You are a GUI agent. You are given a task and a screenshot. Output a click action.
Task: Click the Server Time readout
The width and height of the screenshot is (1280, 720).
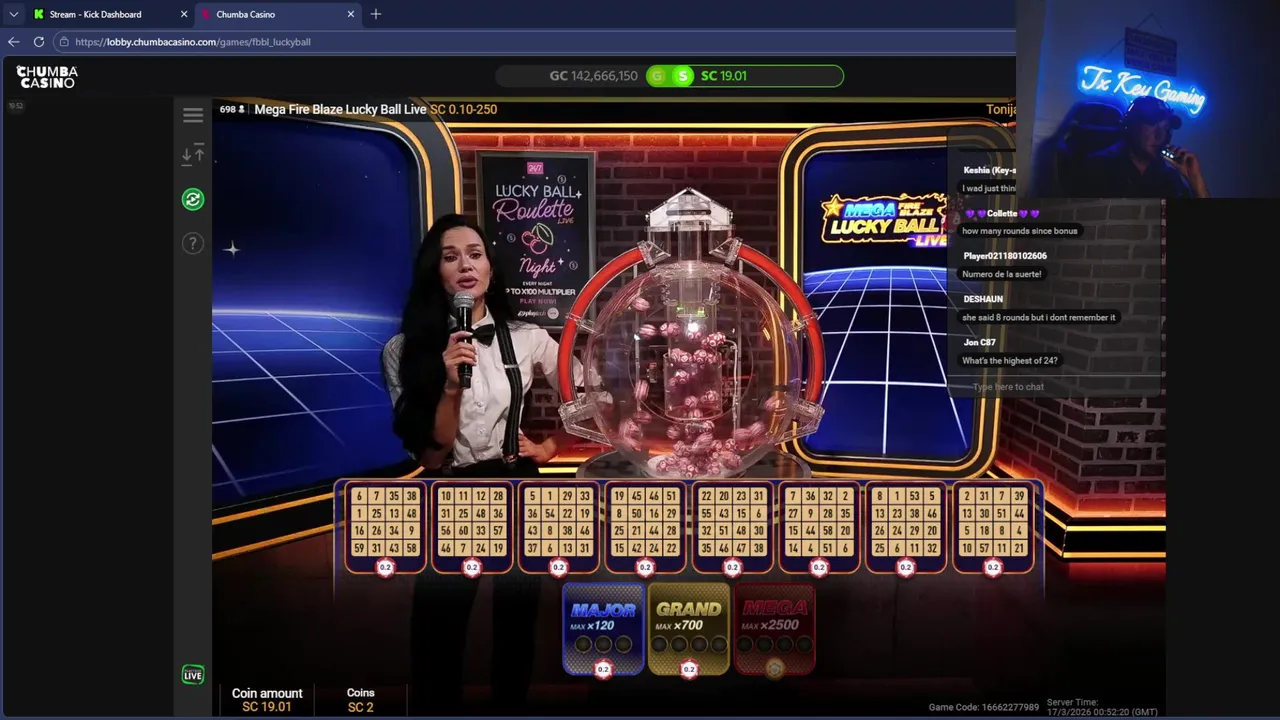[x=1102, y=707]
